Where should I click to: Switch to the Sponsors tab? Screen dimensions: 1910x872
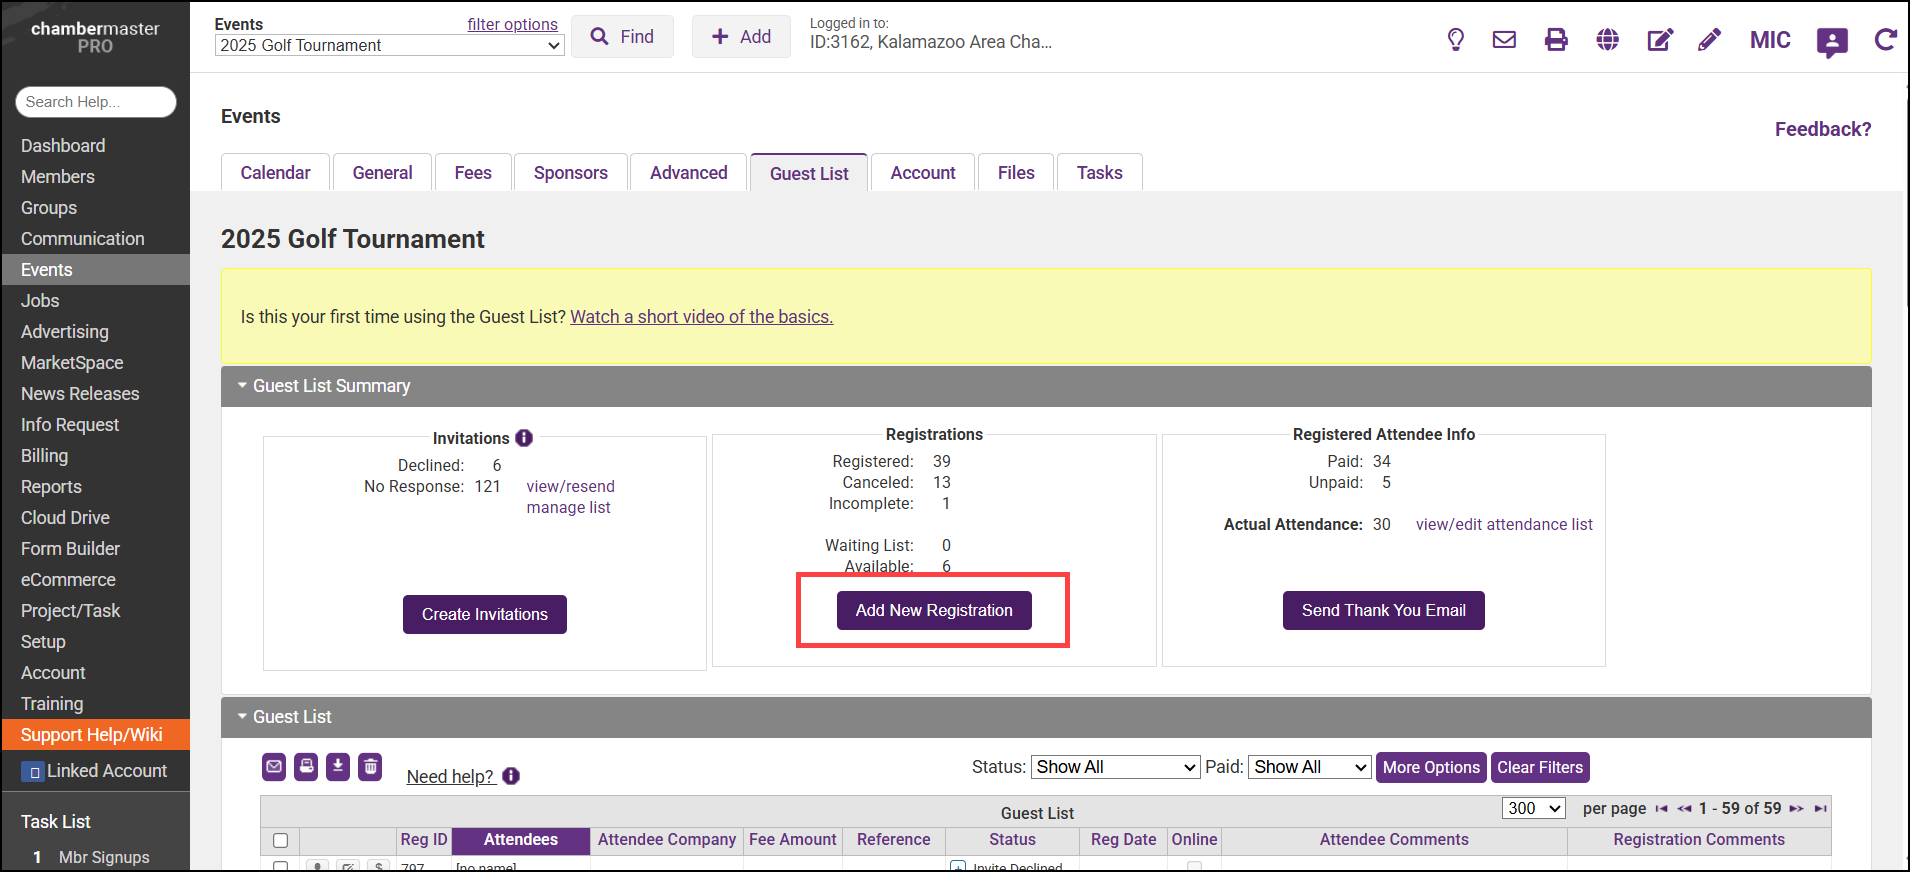coord(570,173)
